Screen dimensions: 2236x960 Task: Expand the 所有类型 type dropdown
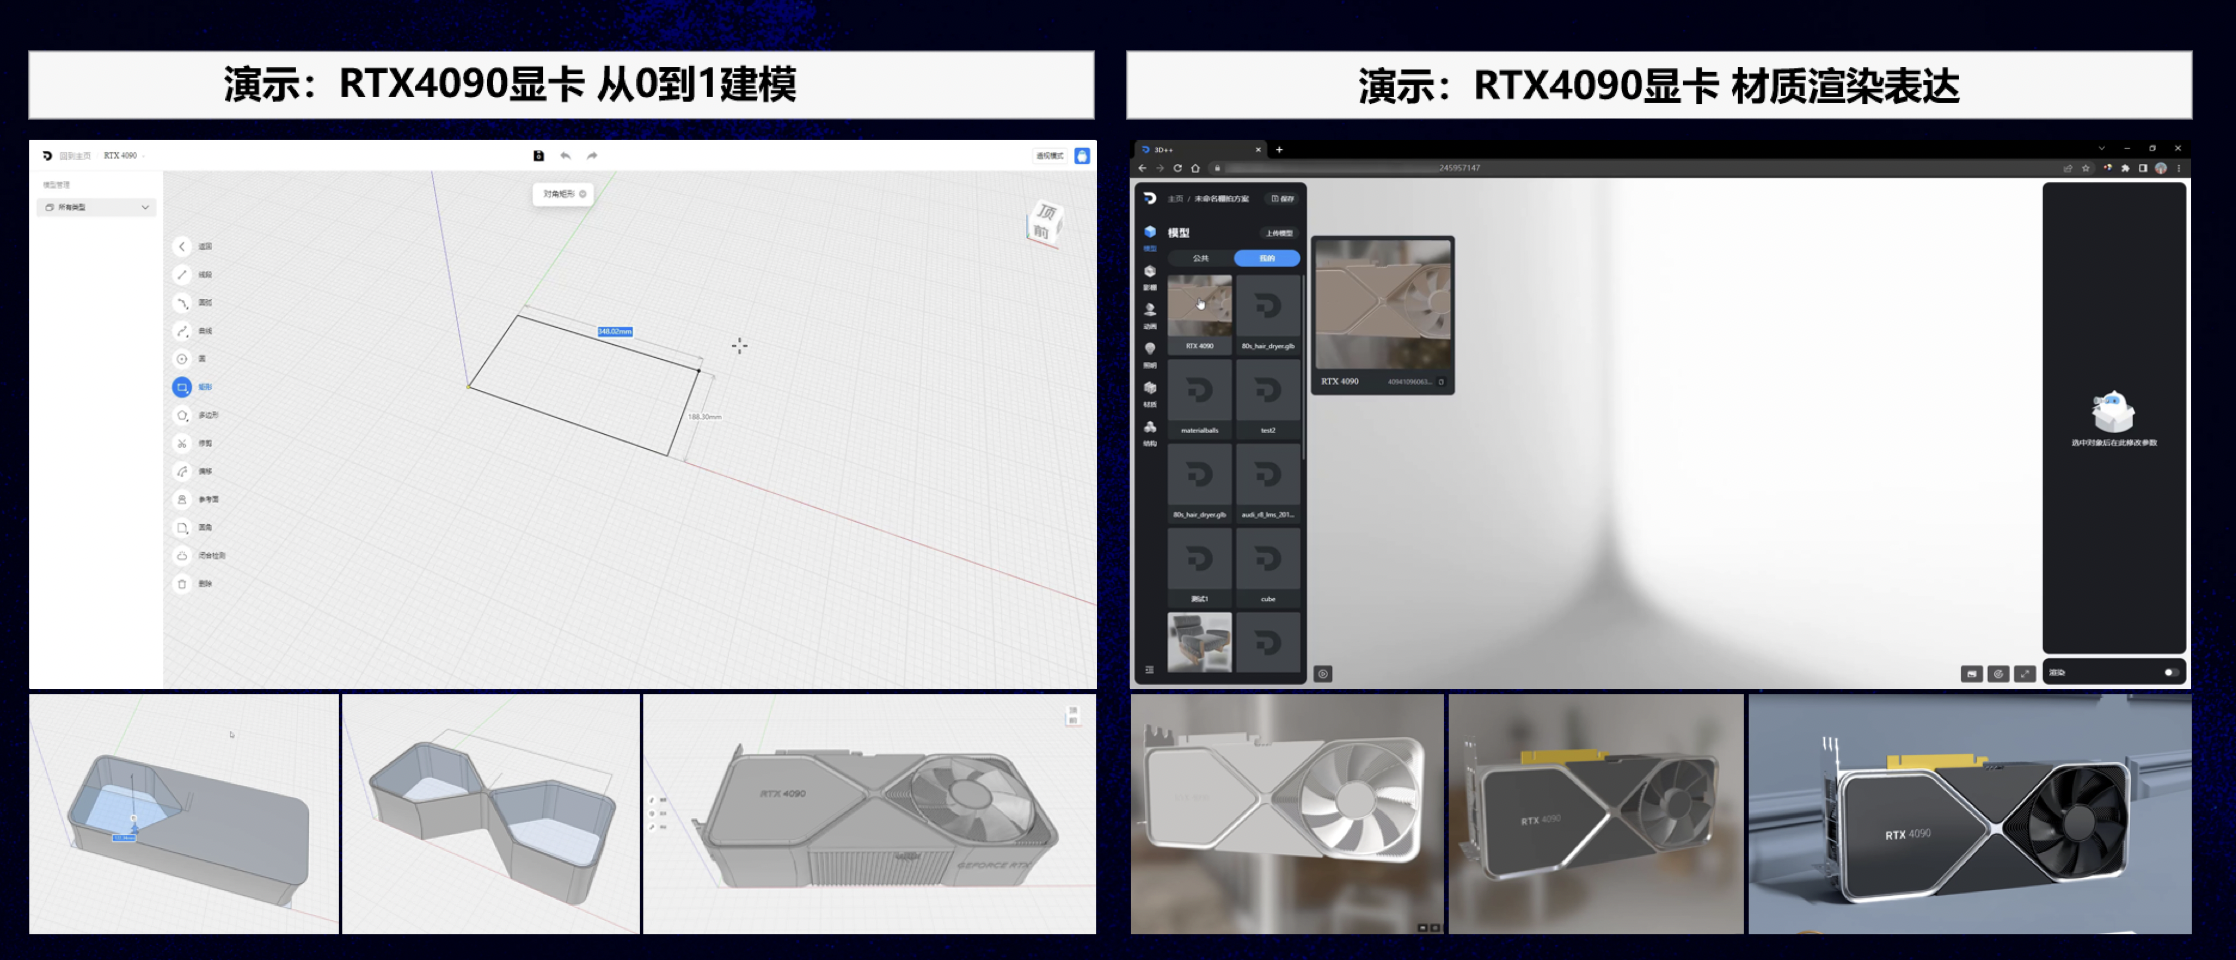click(x=96, y=207)
